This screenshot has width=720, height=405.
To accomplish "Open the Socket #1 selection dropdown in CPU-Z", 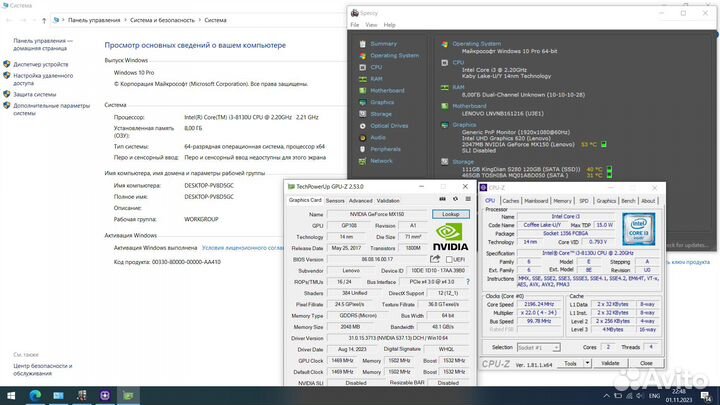I will pos(539,348).
